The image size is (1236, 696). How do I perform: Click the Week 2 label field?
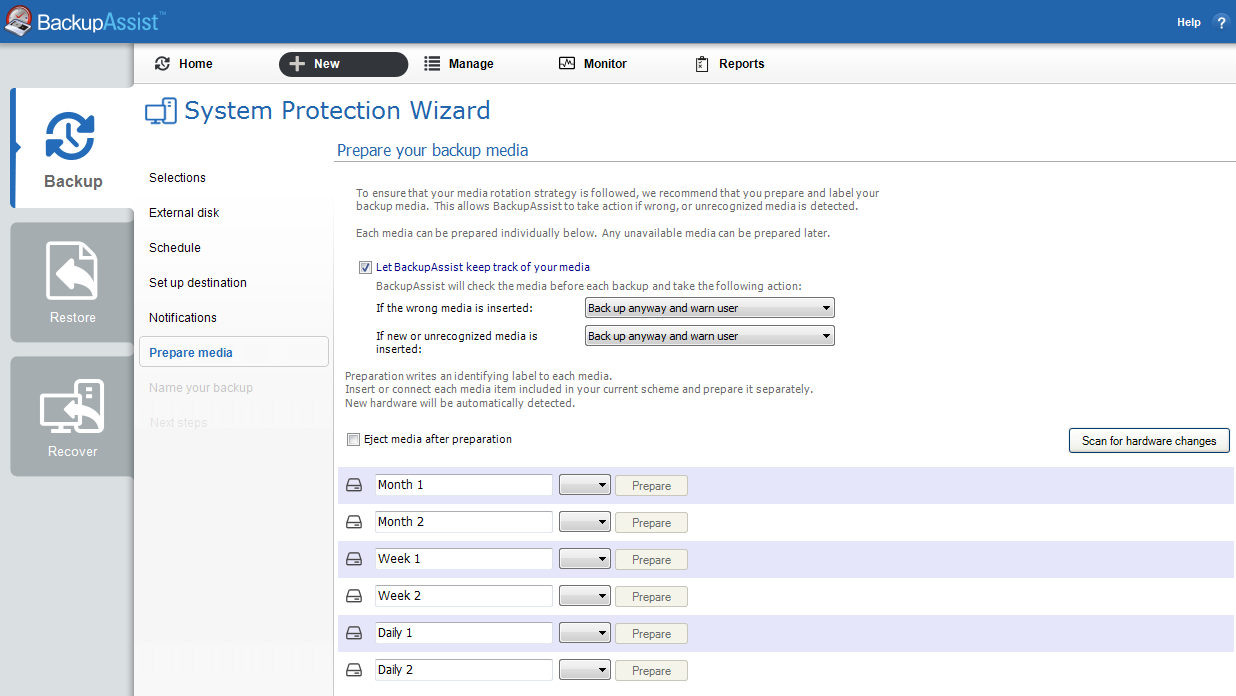pos(464,596)
